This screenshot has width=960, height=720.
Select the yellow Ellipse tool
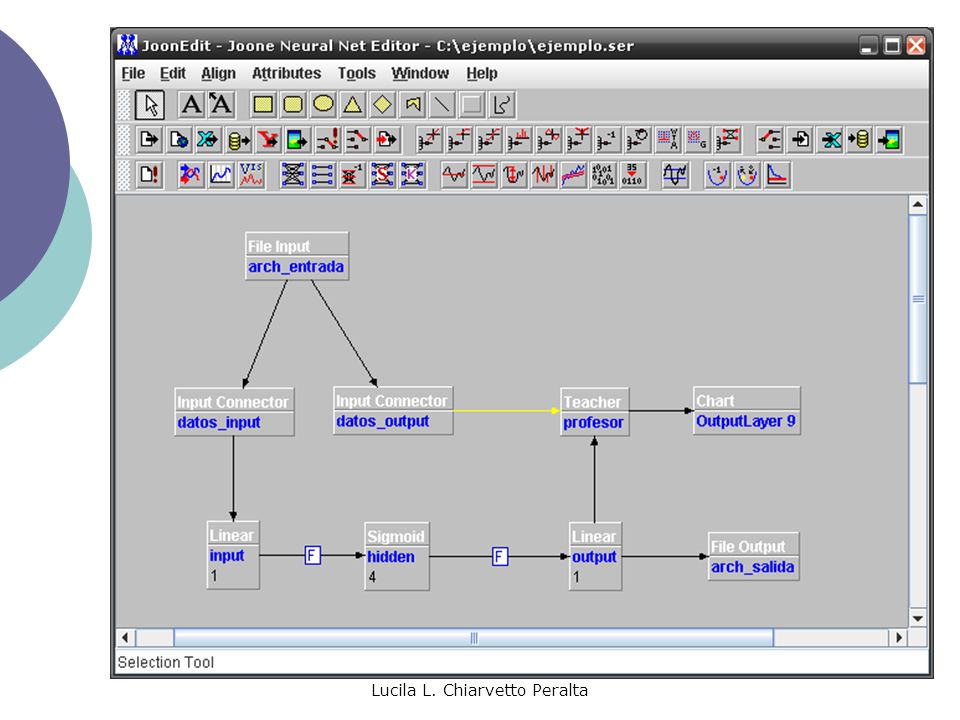(x=323, y=105)
